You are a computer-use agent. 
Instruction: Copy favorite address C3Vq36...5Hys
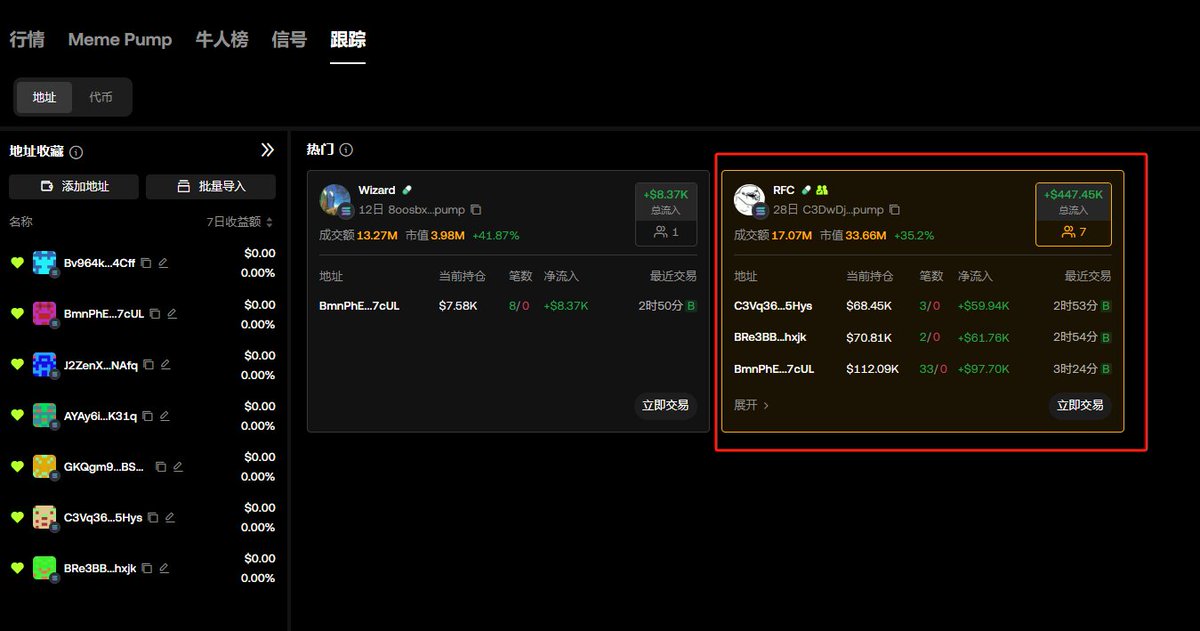click(152, 517)
